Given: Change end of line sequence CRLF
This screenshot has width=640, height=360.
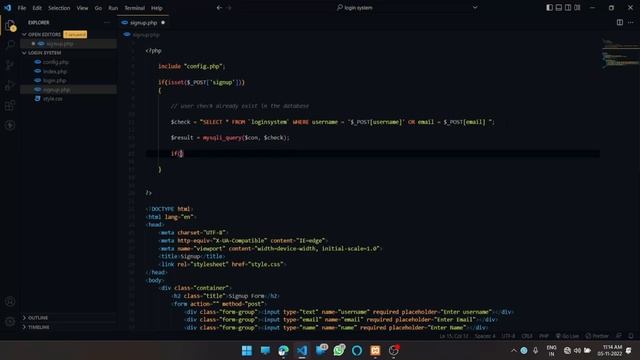Looking at the screenshot, I should [x=527, y=336].
